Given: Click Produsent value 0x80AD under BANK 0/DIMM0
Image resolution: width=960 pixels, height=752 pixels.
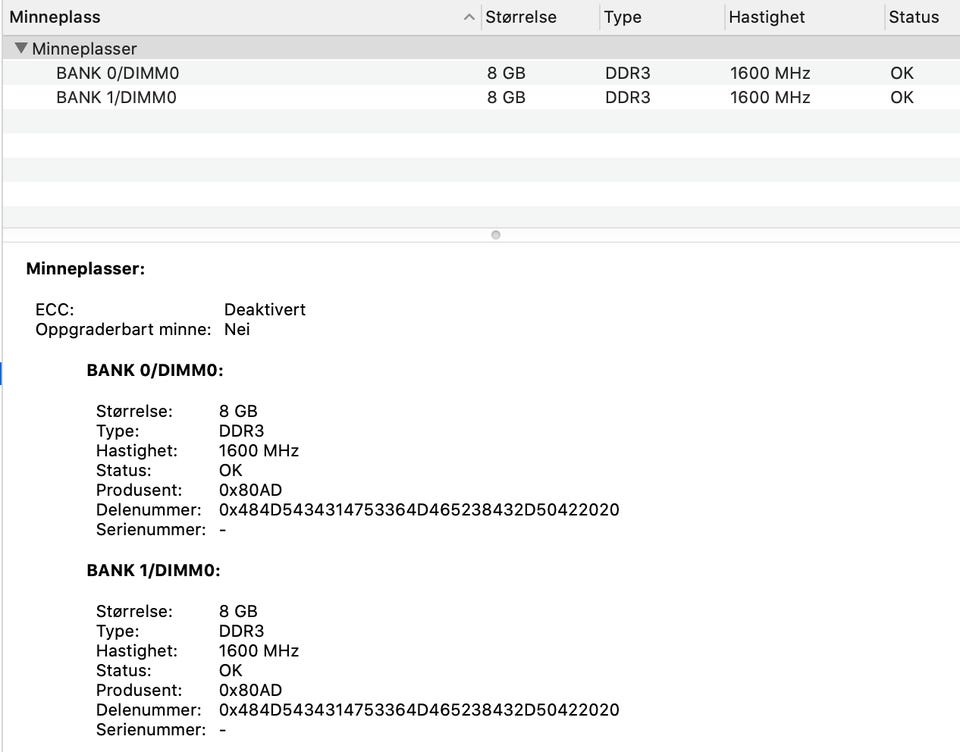Looking at the screenshot, I should (x=250, y=490).
